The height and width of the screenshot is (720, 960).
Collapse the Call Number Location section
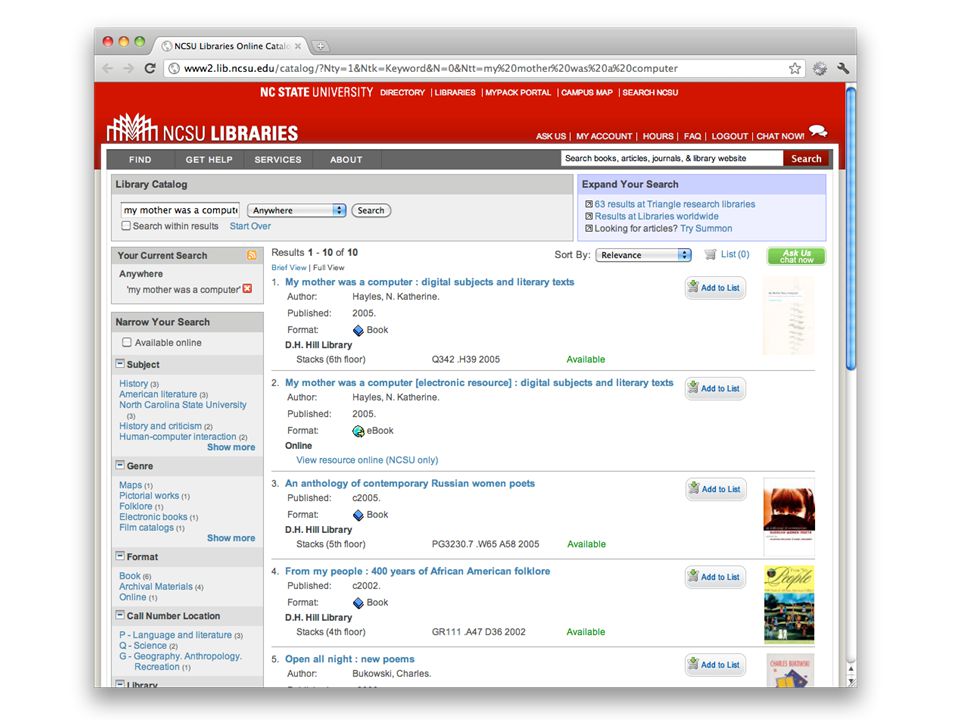click(120, 615)
